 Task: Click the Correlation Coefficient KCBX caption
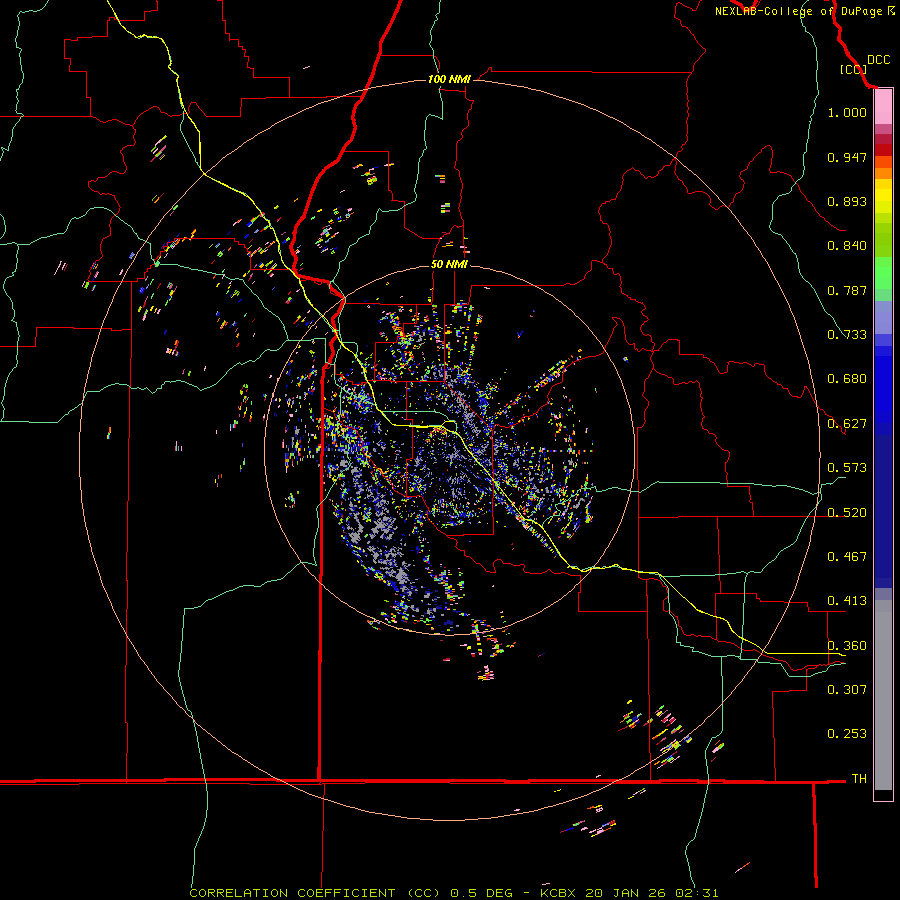(x=453, y=893)
